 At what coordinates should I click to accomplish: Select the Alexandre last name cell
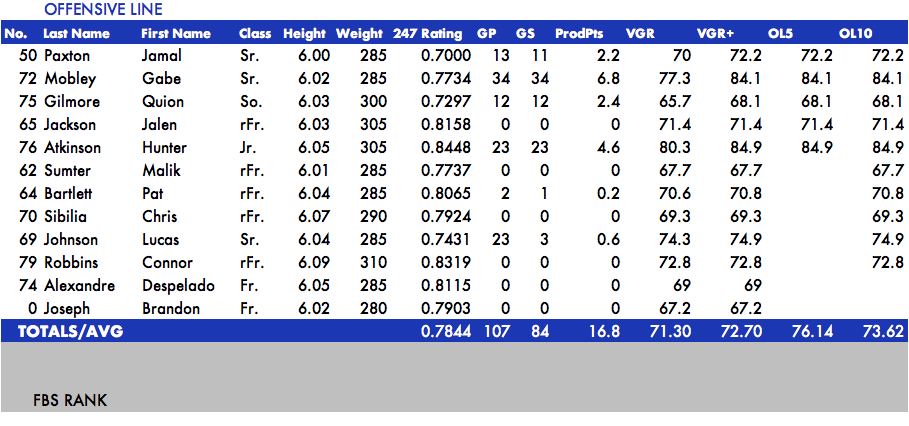pyautogui.click(x=79, y=286)
